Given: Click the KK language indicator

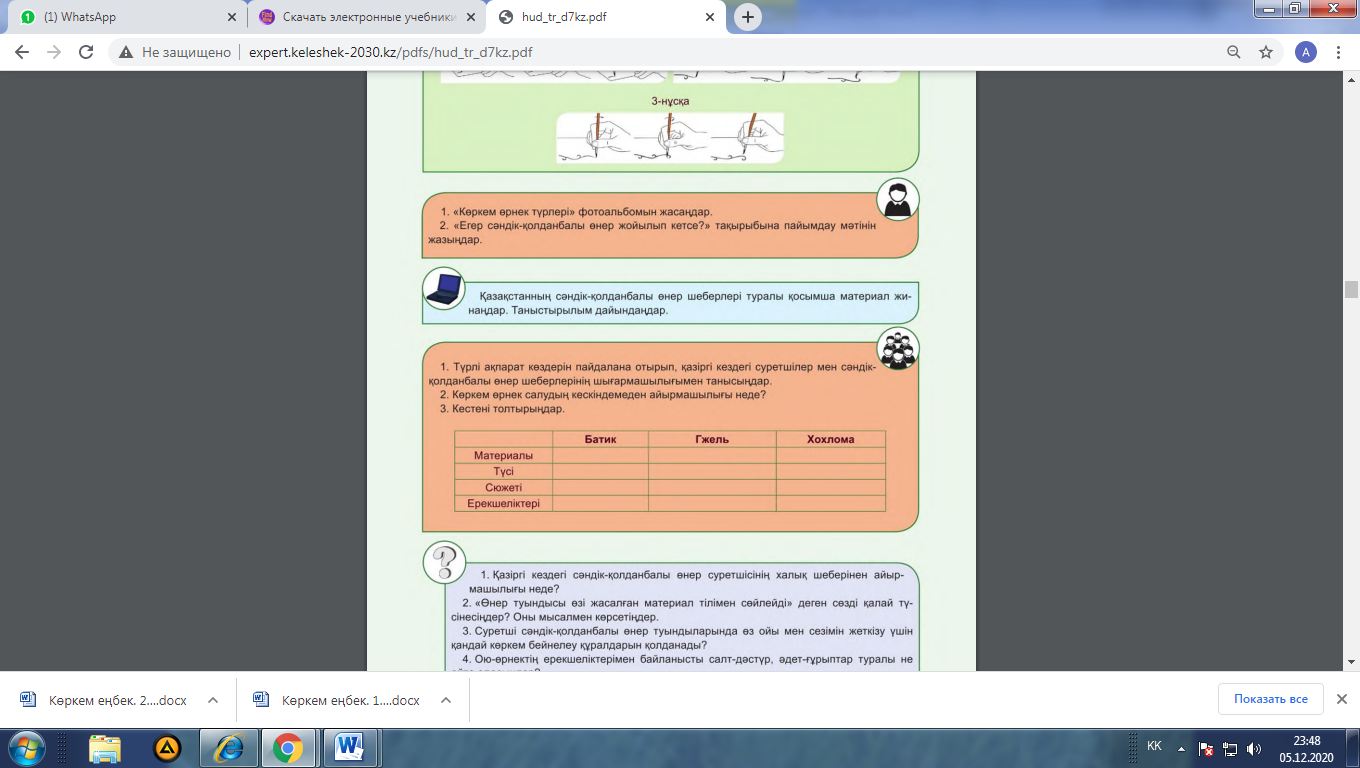Looking at the screenshot, I should tap(1154, 746).
